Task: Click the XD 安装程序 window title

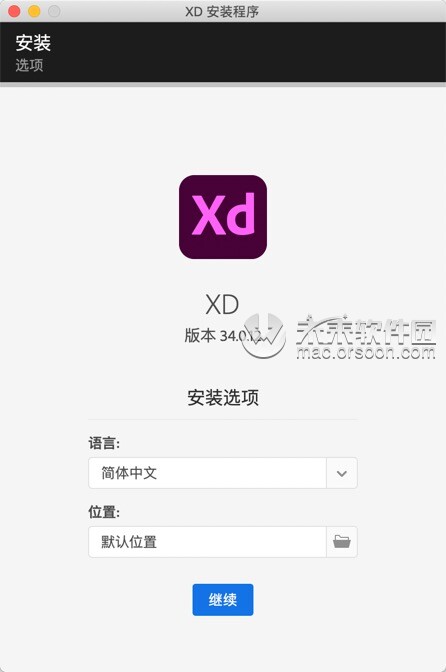Action: [222, 12]
